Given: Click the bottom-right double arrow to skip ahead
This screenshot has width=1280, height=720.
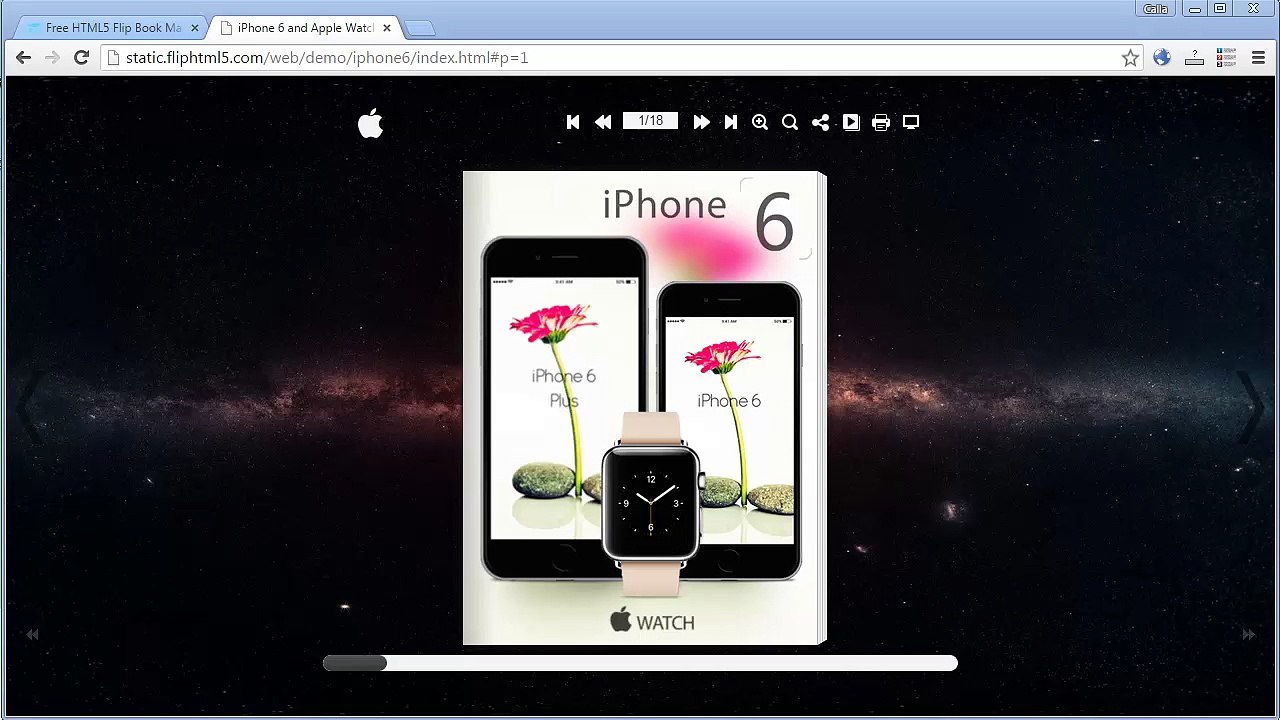Looking at the screenshot, I should pos(1248,634).
